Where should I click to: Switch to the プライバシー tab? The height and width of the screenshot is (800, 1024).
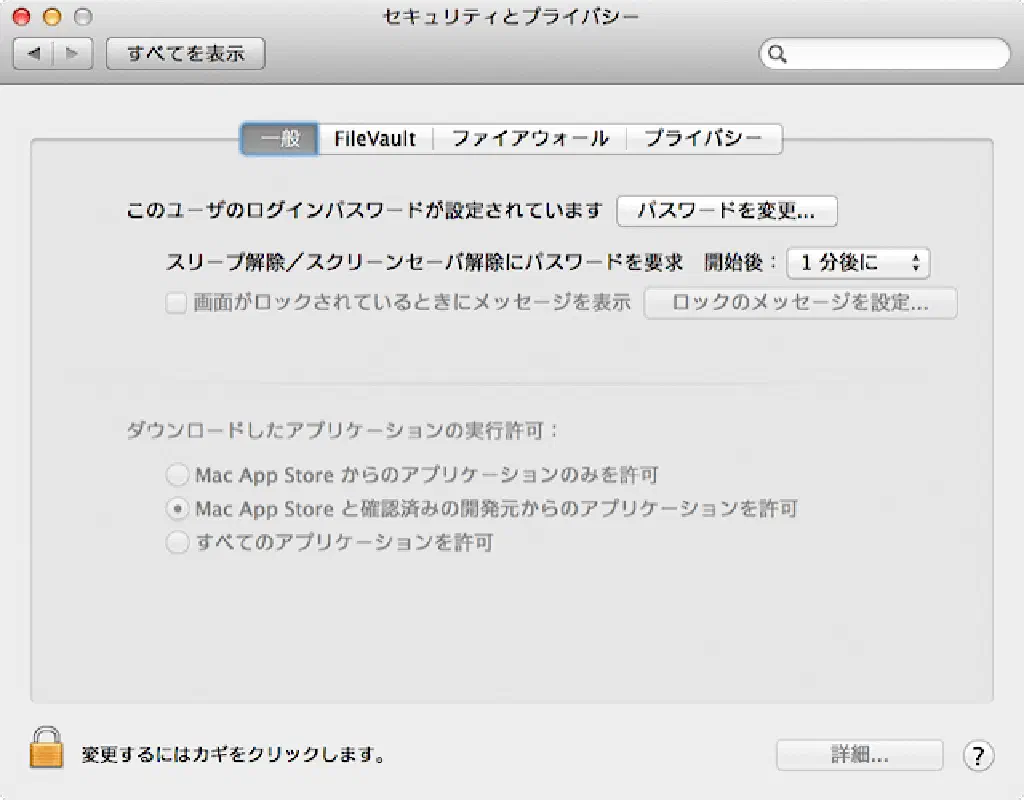pyautogui.click(x=703, y=139)
